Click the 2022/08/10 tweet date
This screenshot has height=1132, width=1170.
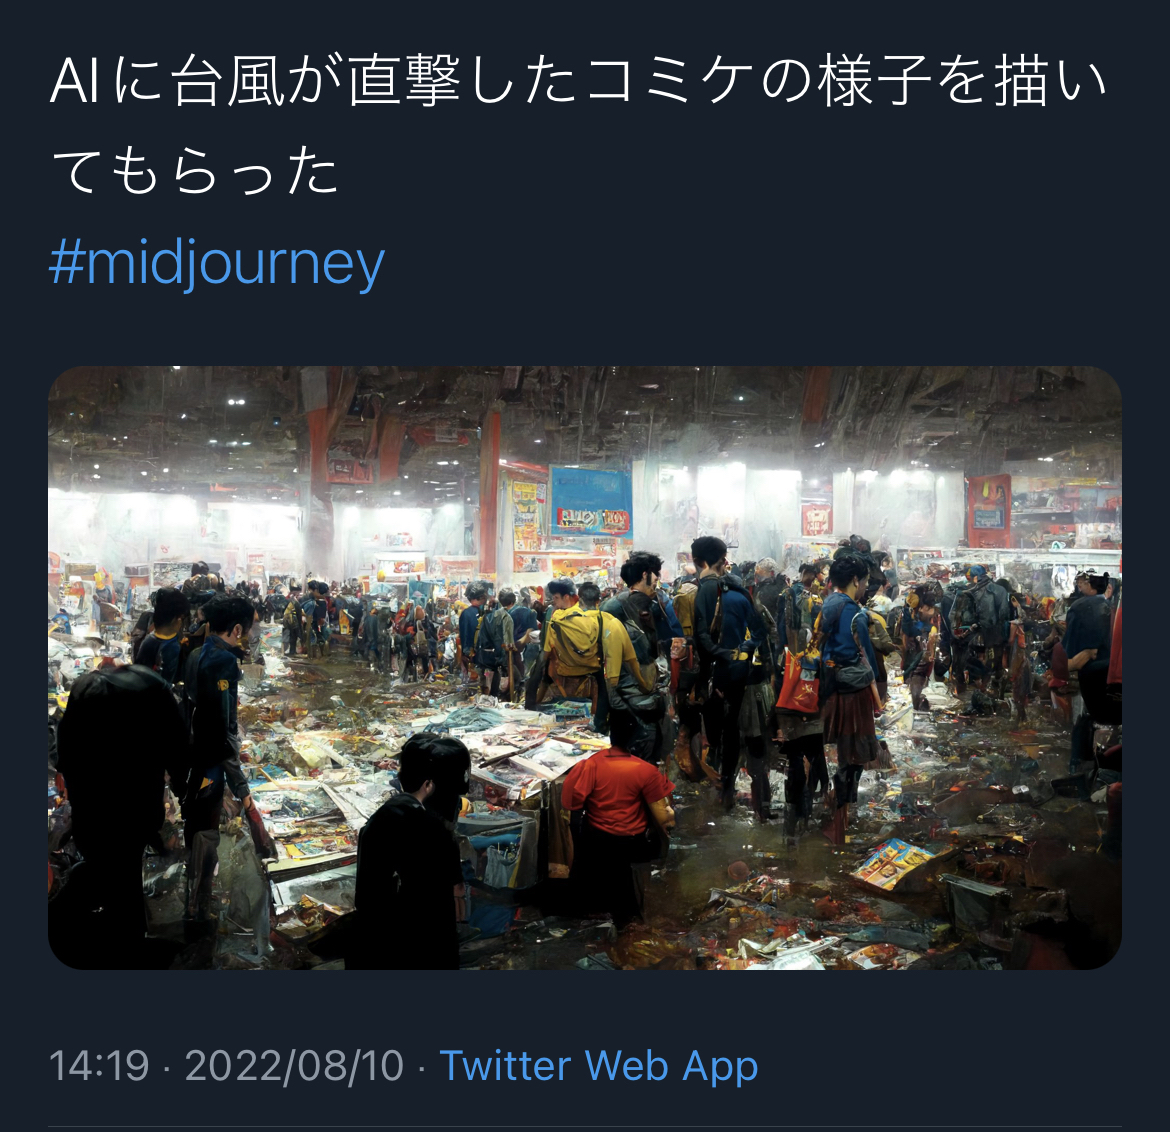[295, 1066]
